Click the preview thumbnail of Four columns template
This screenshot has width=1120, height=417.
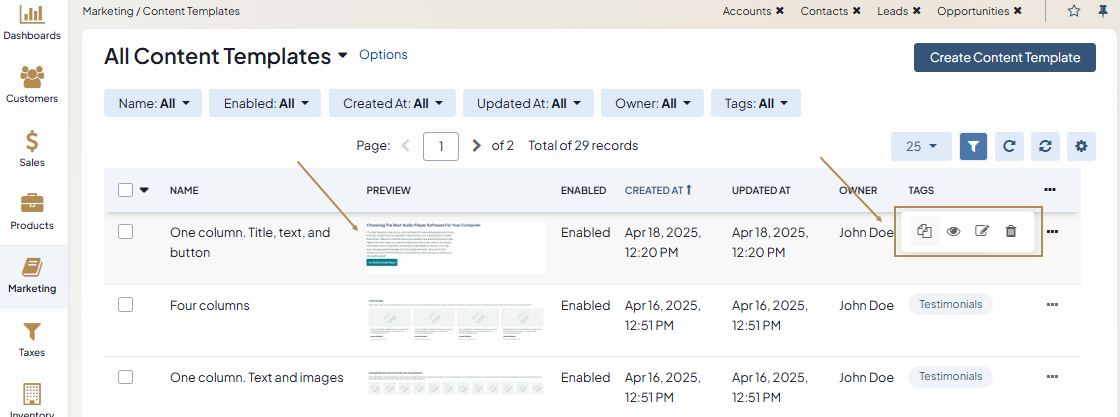[x=455, y=319]
